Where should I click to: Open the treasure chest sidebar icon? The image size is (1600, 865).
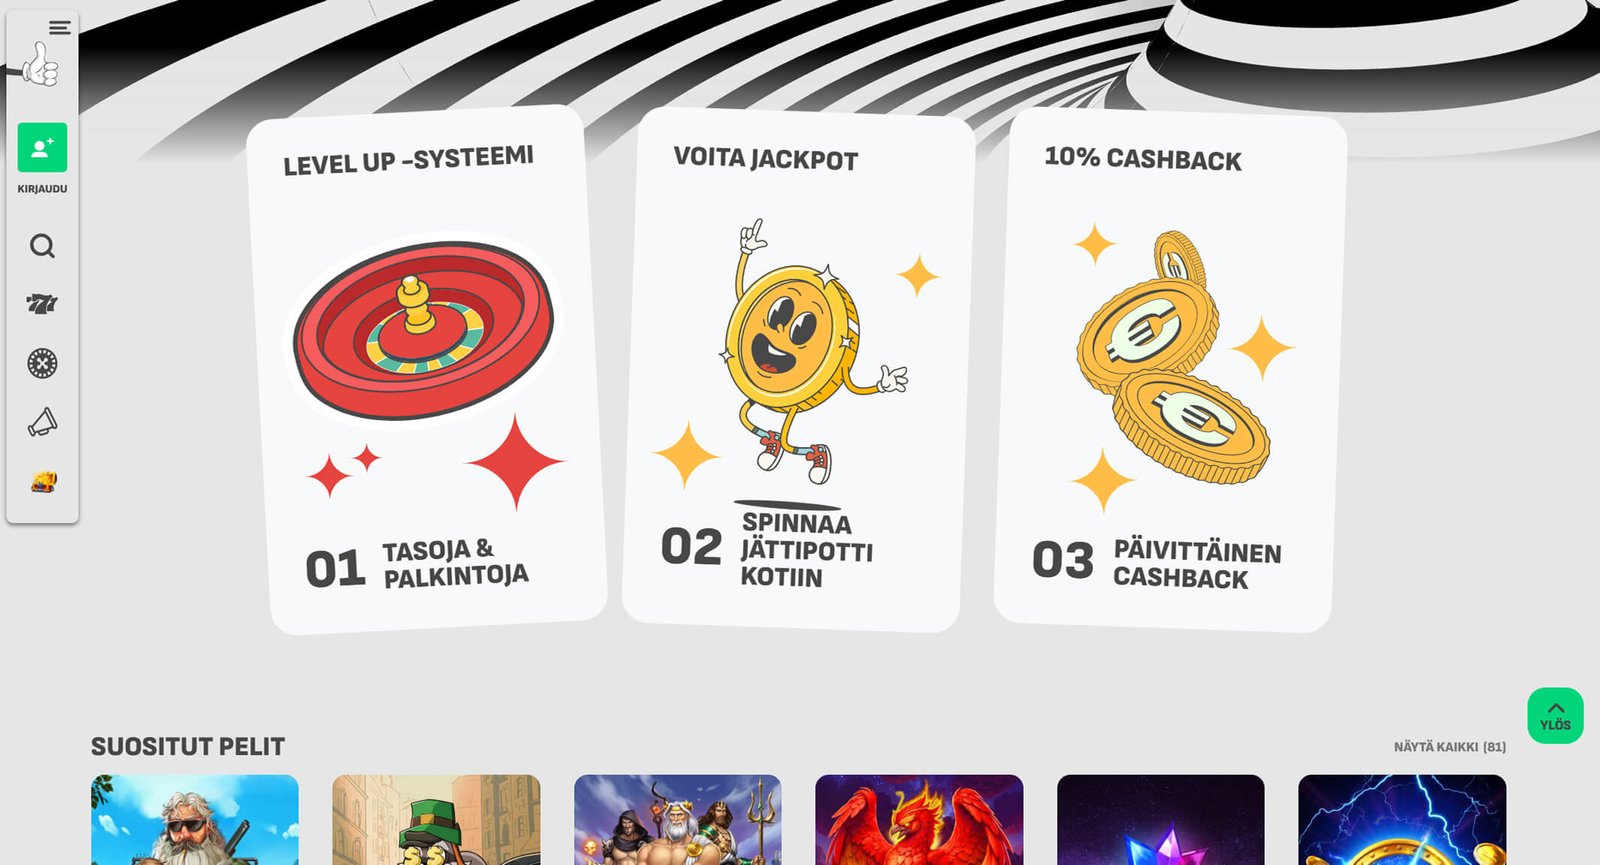click(x=43, y=481)
